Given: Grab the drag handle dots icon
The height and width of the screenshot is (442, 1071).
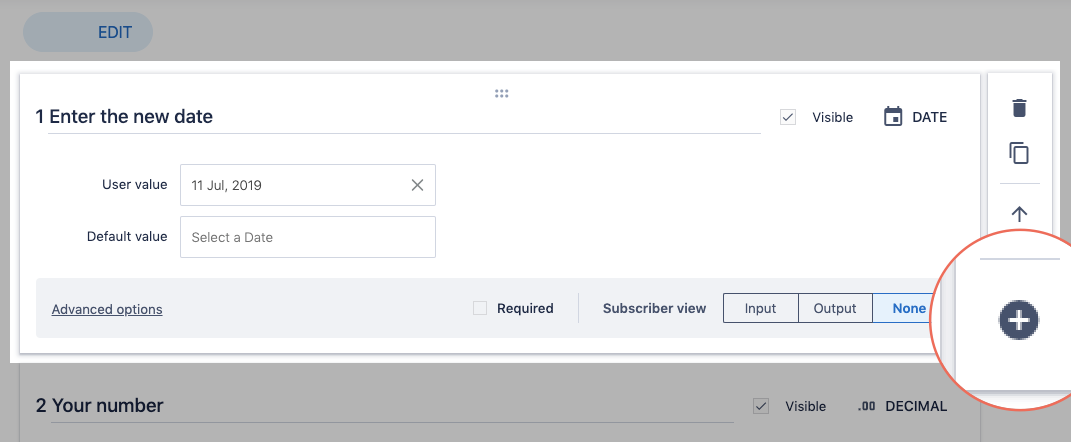Looking at the screenshot, I should (502, 94).
